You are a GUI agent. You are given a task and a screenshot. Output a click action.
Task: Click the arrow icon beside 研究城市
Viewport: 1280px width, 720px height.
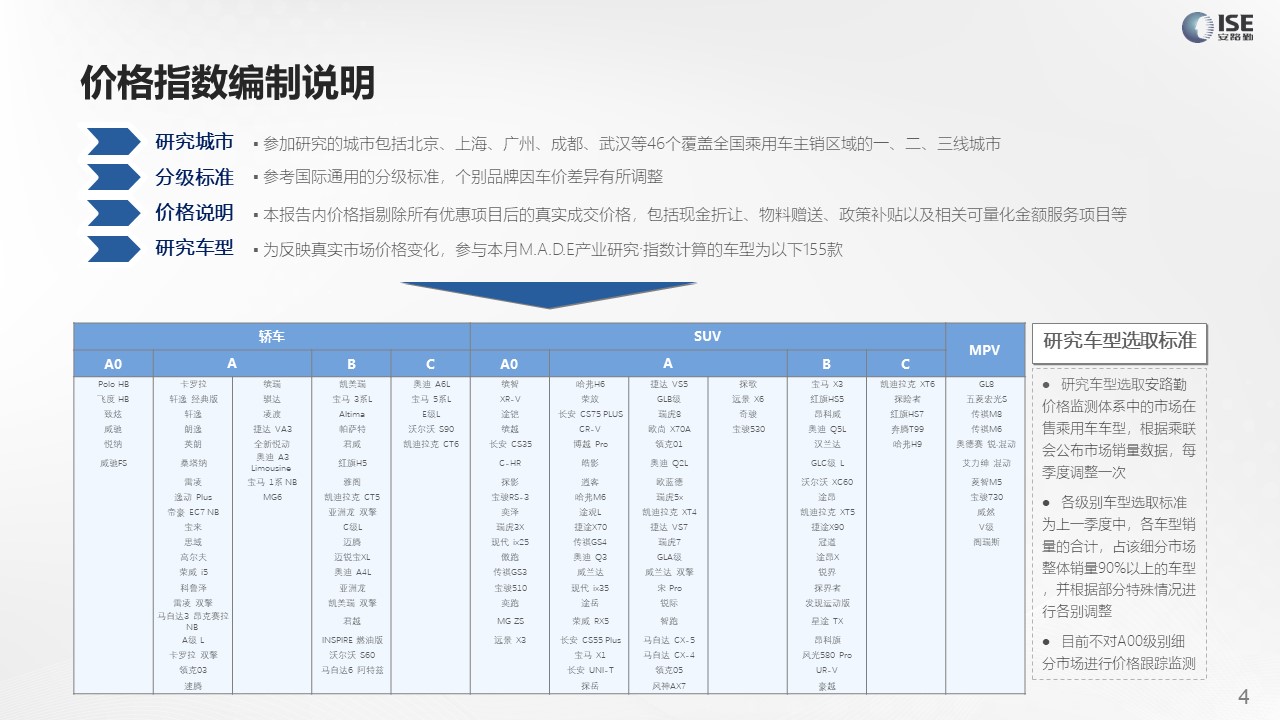[x=113, y=142]
